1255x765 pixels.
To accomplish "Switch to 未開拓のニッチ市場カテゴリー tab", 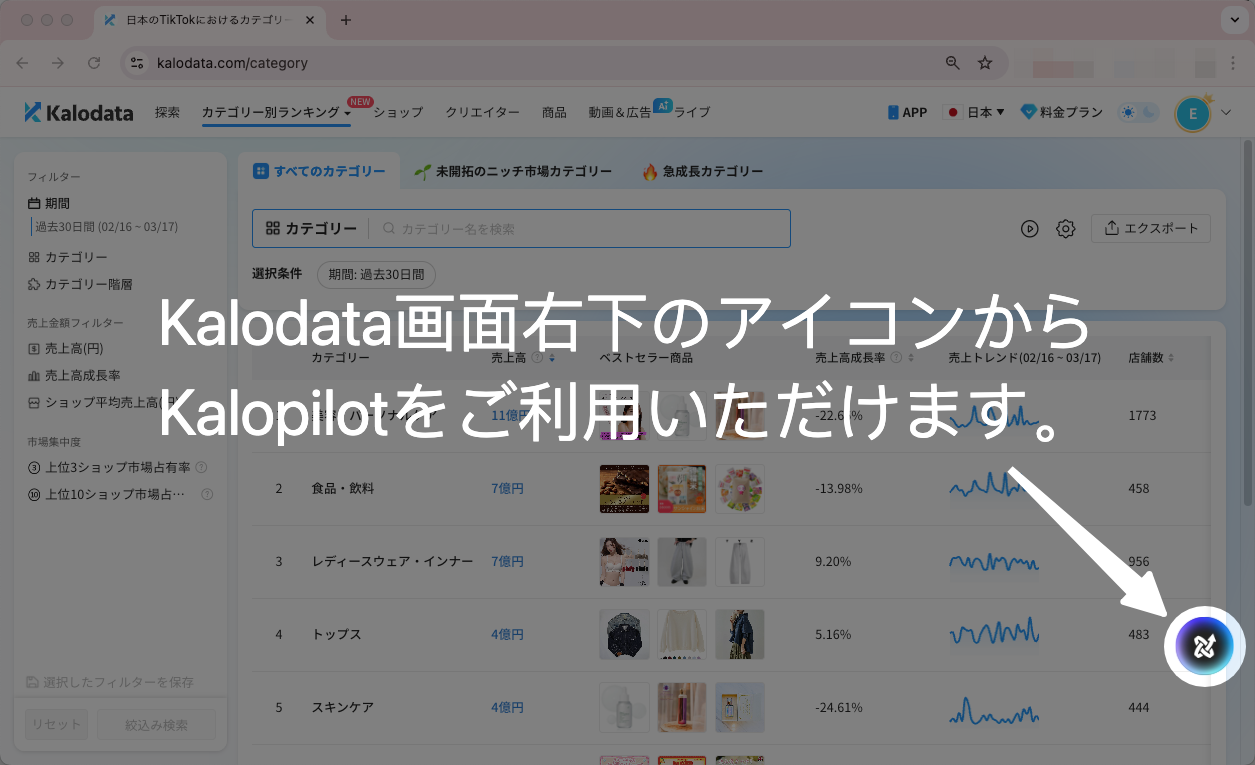I will click(513, 172).
